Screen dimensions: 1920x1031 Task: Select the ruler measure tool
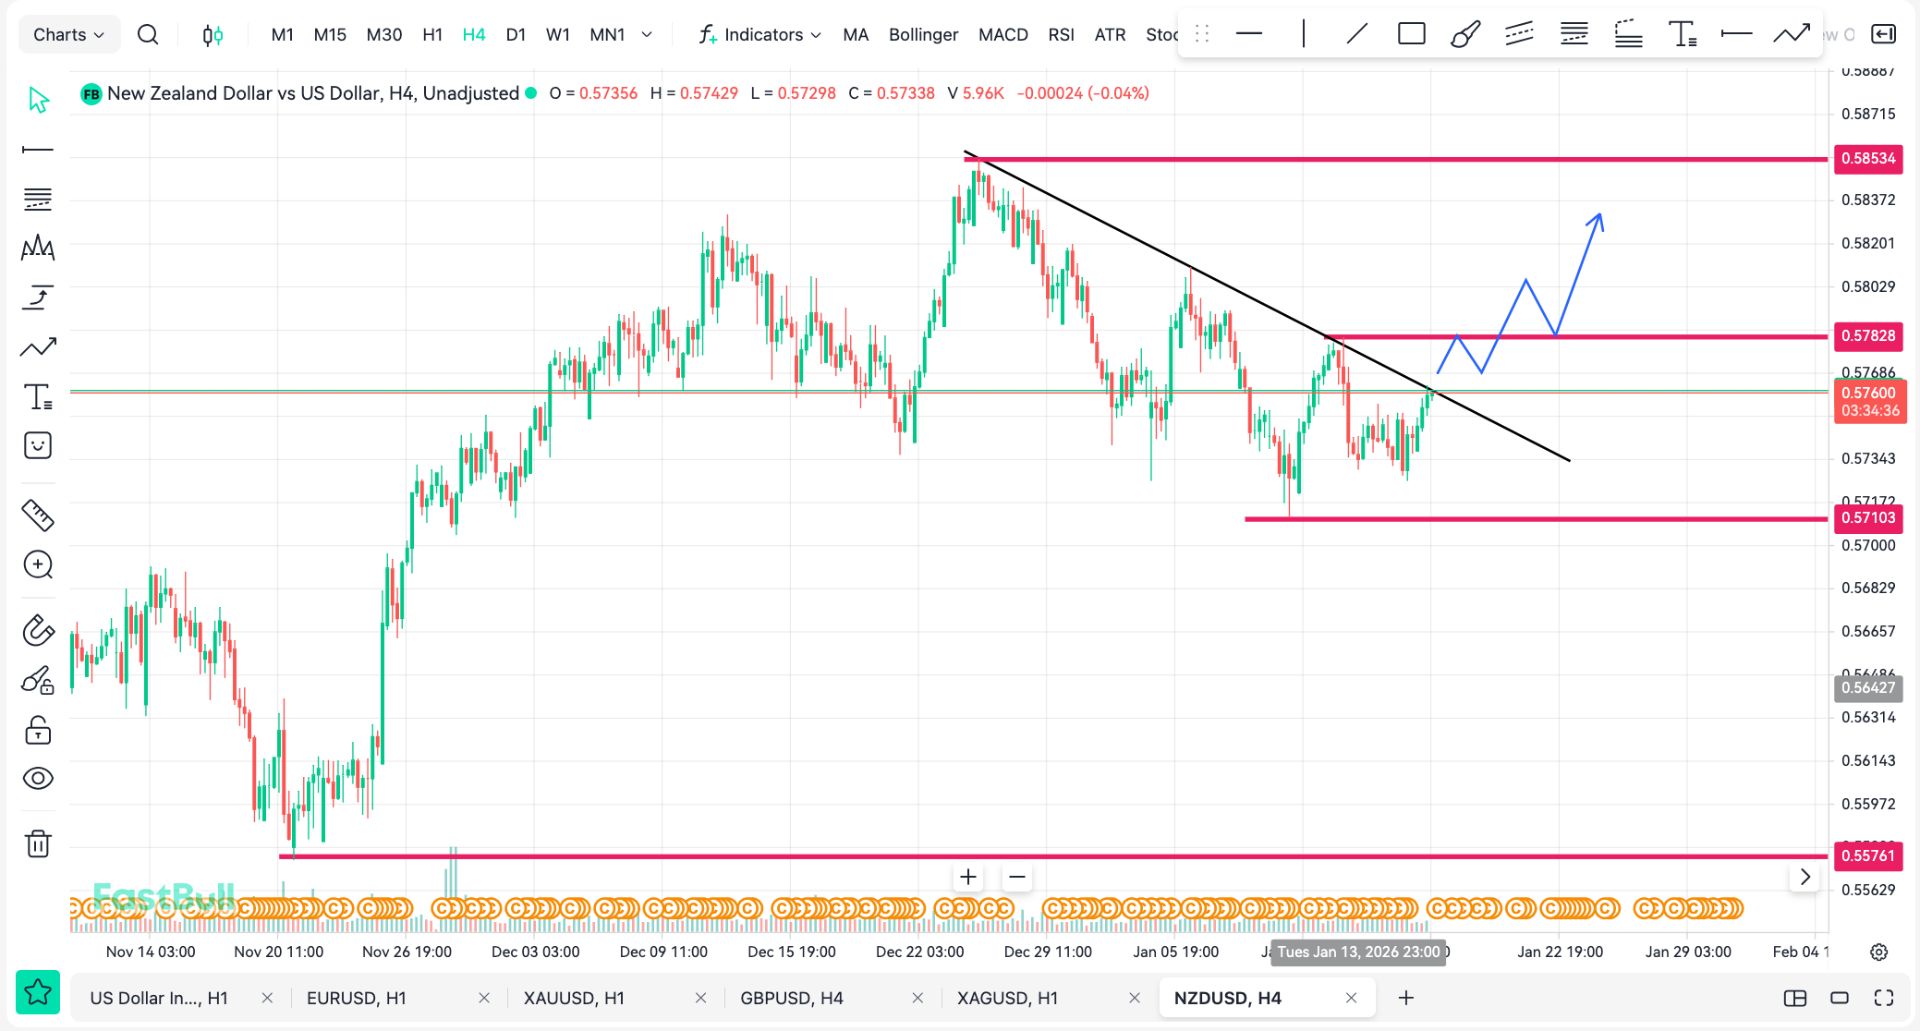click(38, 515)
